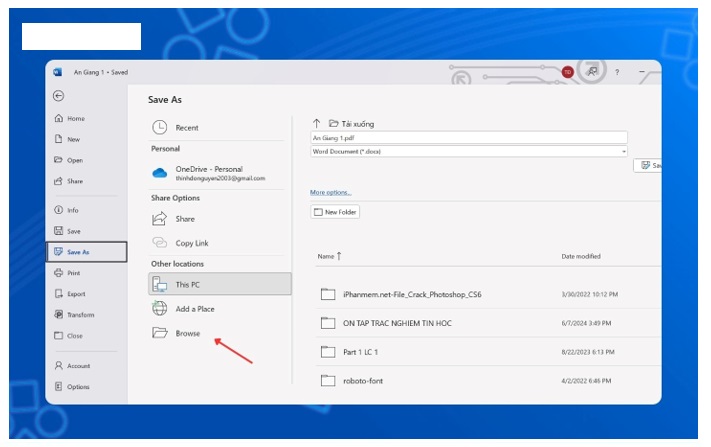The height and width of the screenshot is (447, 711).
Task: Switch to the Export tab
Action: [76, 294]
